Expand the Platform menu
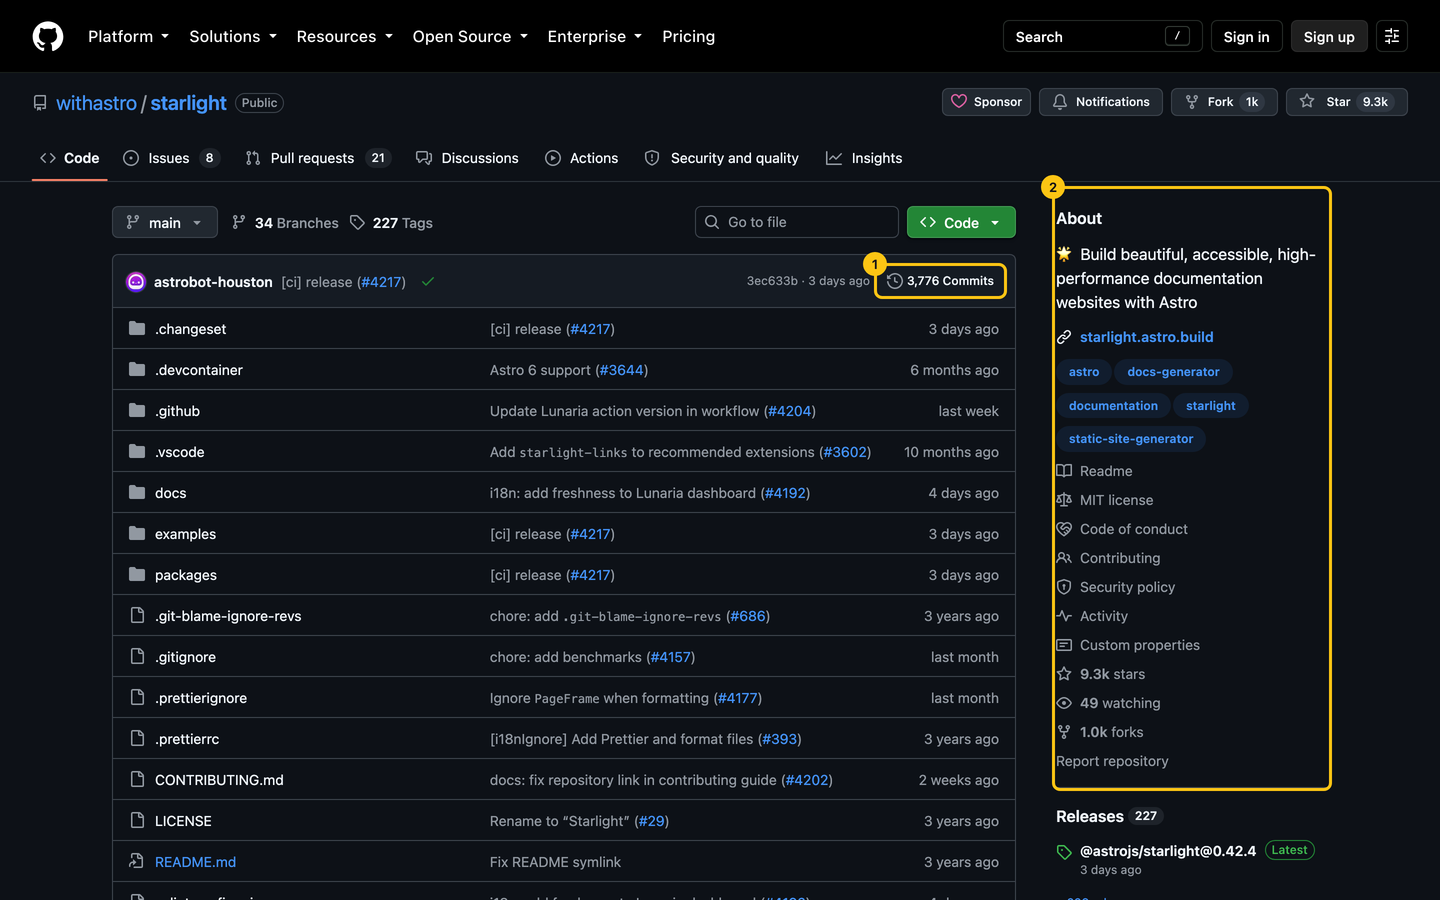Image resolution: width=1440 pixels, height=900 pixels. click(x=128, y=36)
